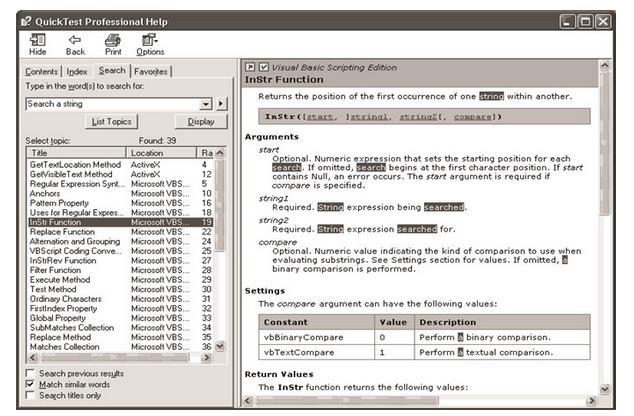This screenshot has width=634, height=416.
Task: Select VBScript Coding Conventions topic
Action: point(120,251)
